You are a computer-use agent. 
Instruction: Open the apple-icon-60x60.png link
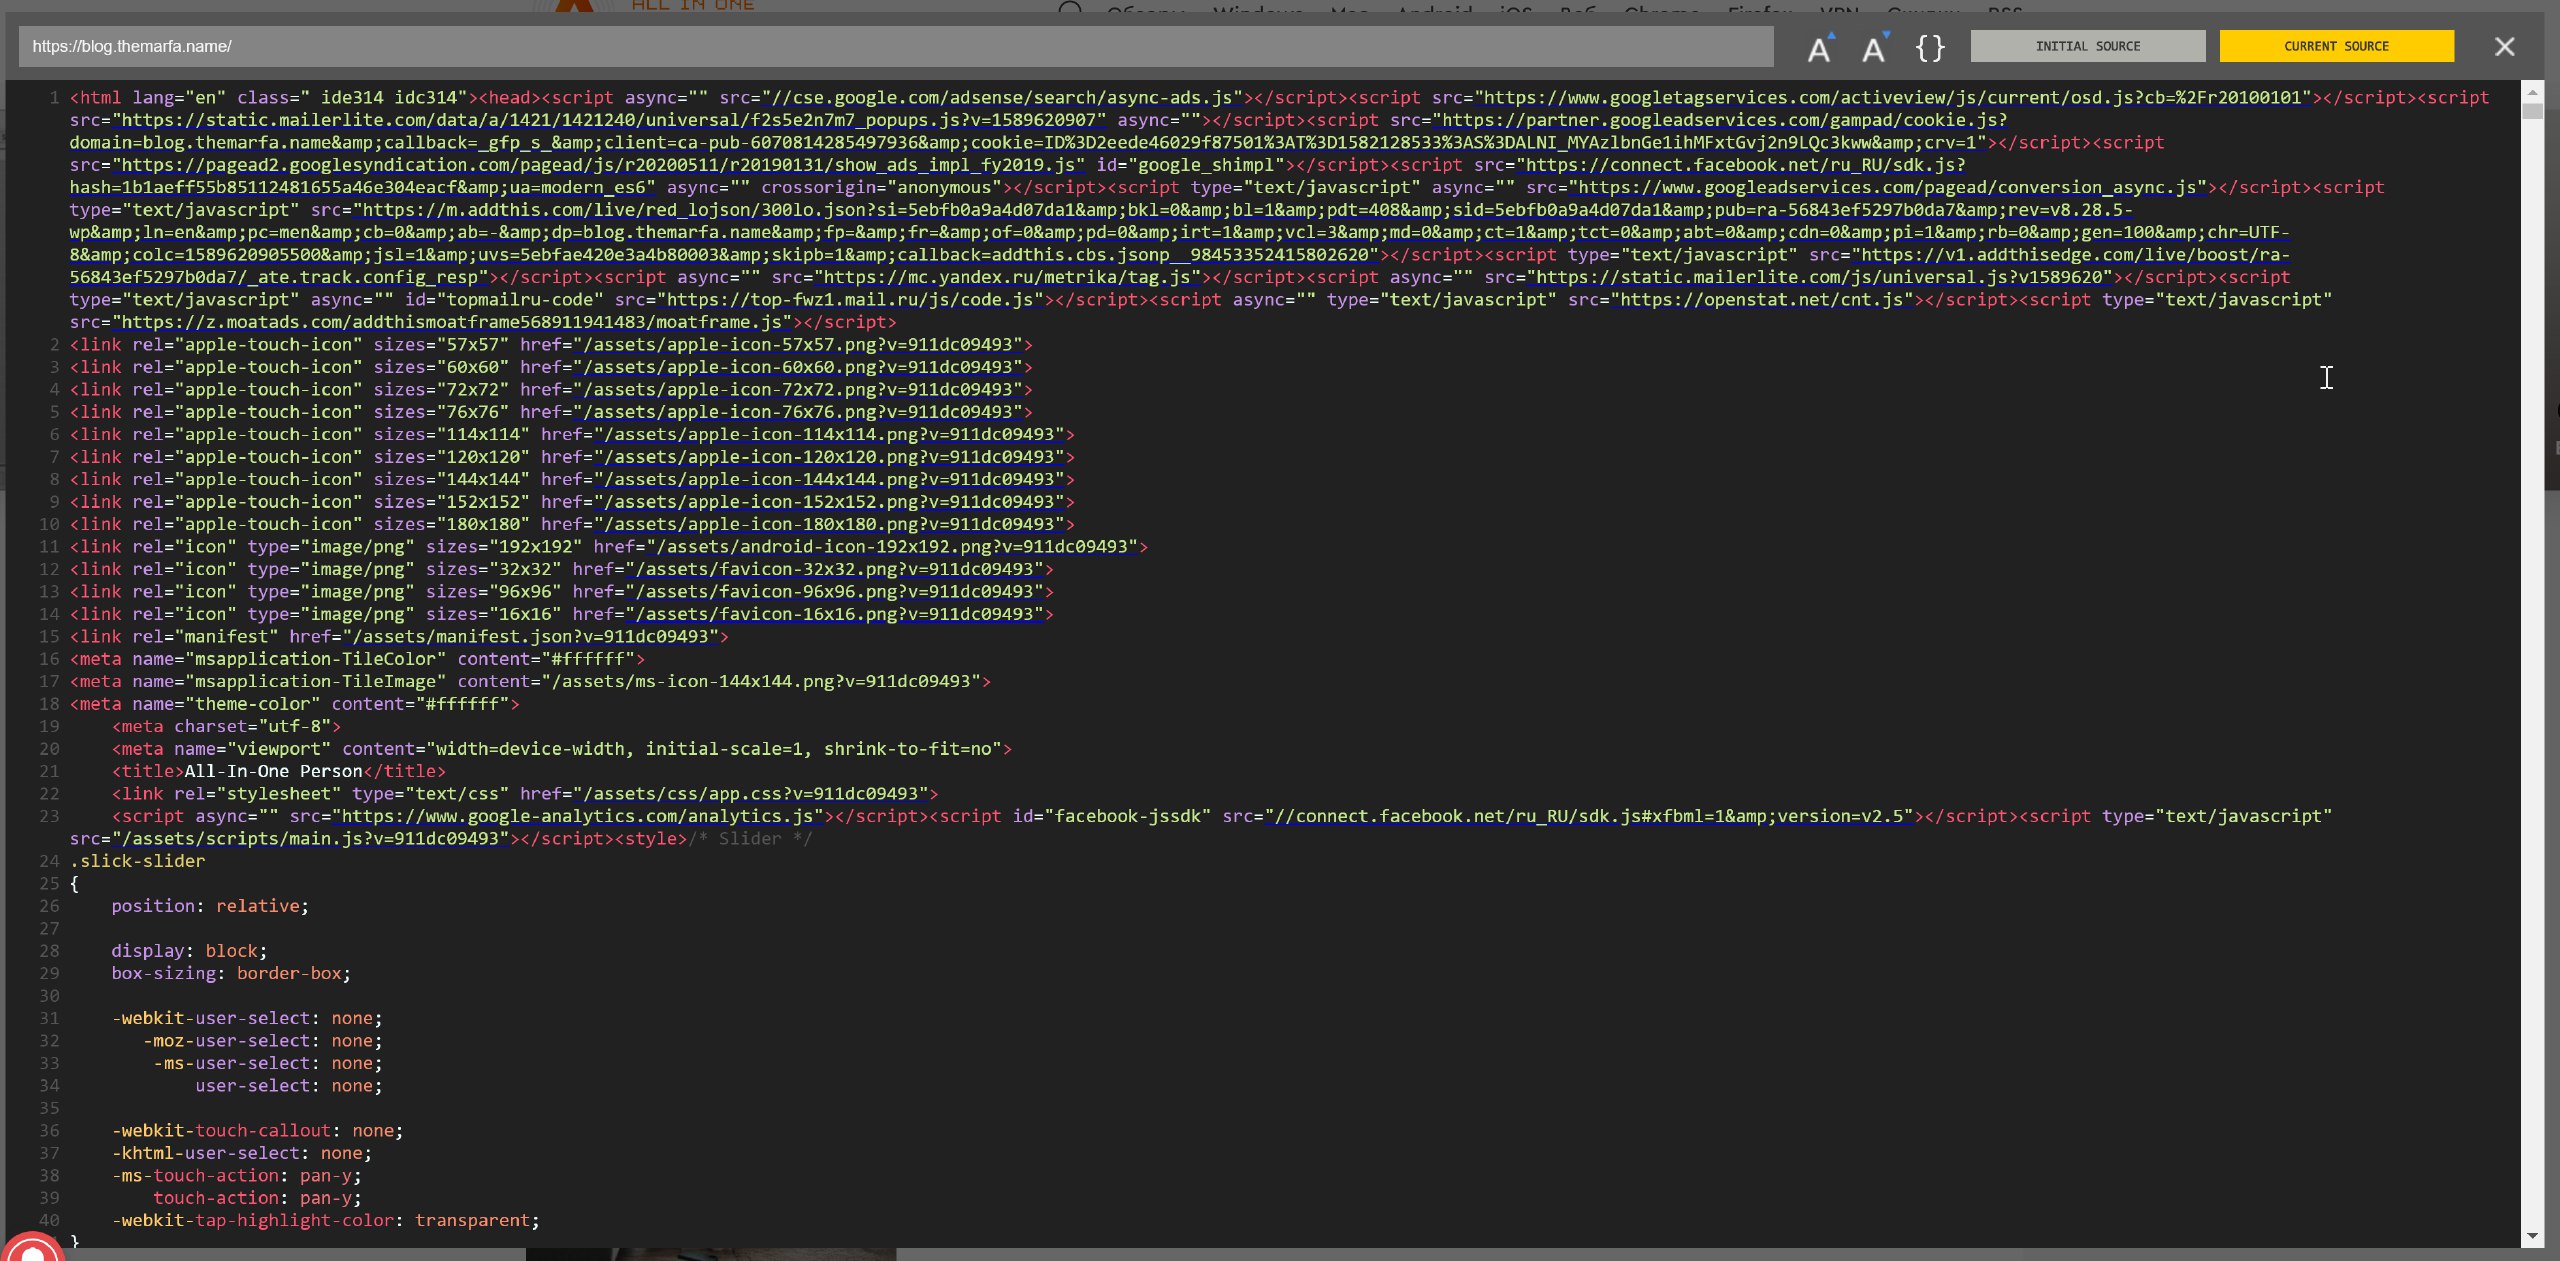click(802, 367)
